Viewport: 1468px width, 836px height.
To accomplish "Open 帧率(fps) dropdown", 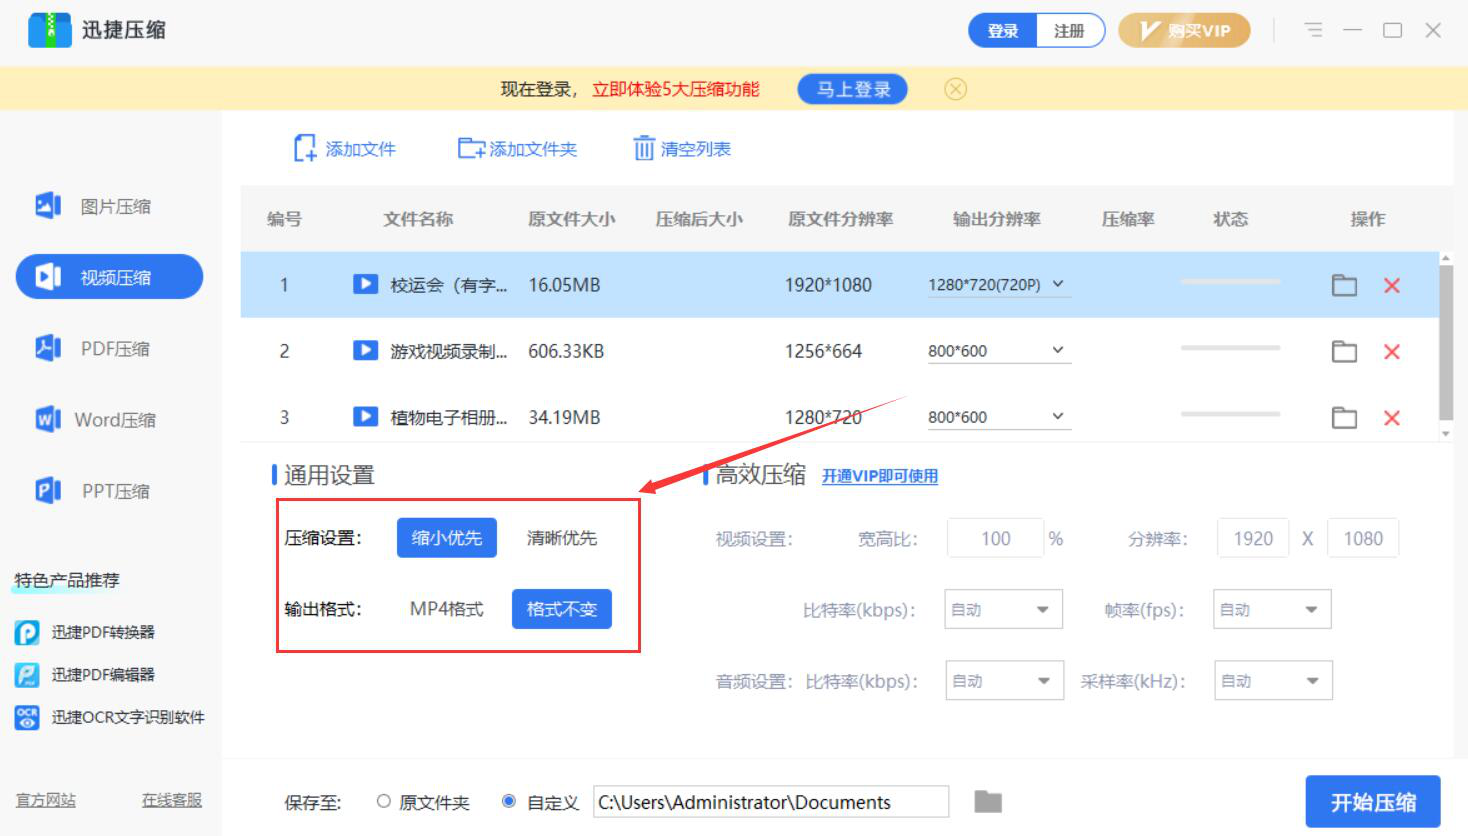I will click(x=1272, y=609).
